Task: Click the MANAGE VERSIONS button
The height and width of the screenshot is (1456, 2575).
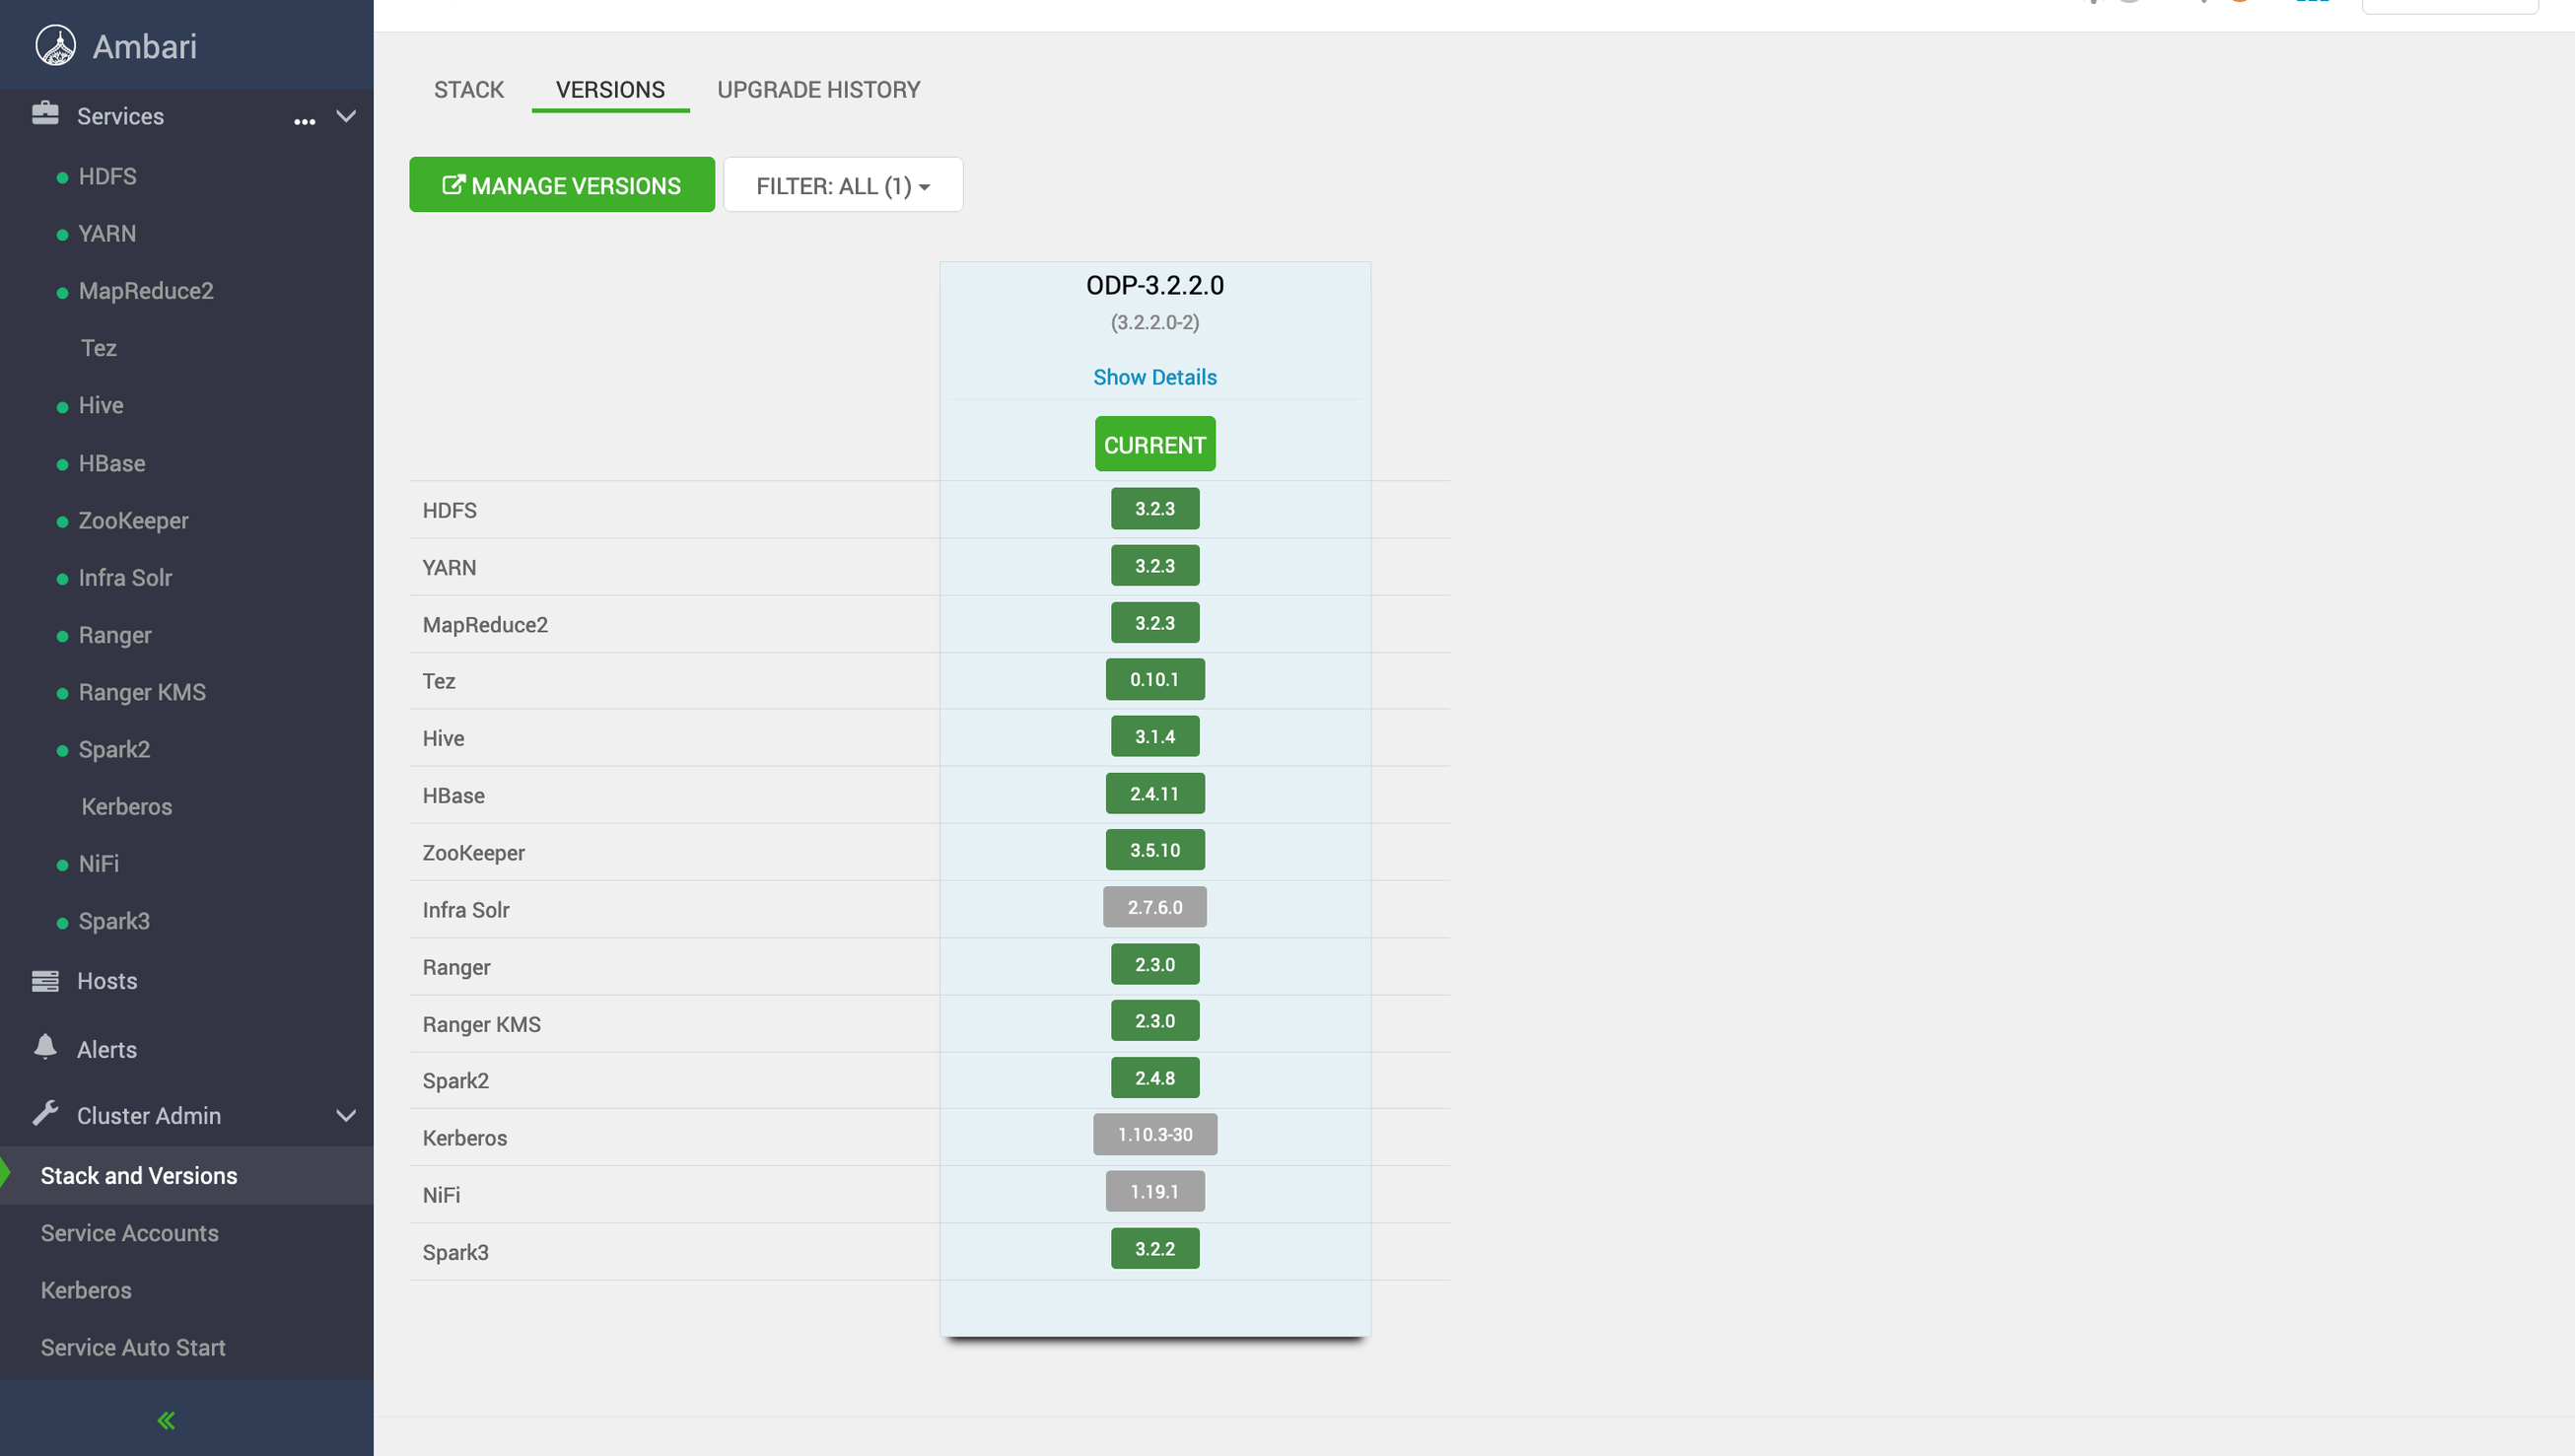Action: [x=562, y=185]
